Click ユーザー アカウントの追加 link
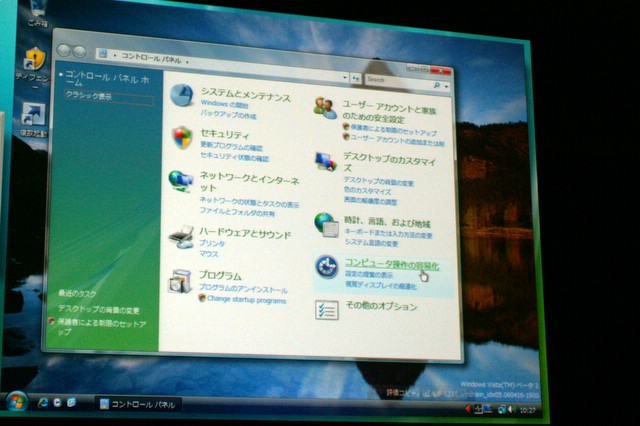 (398, 141)
